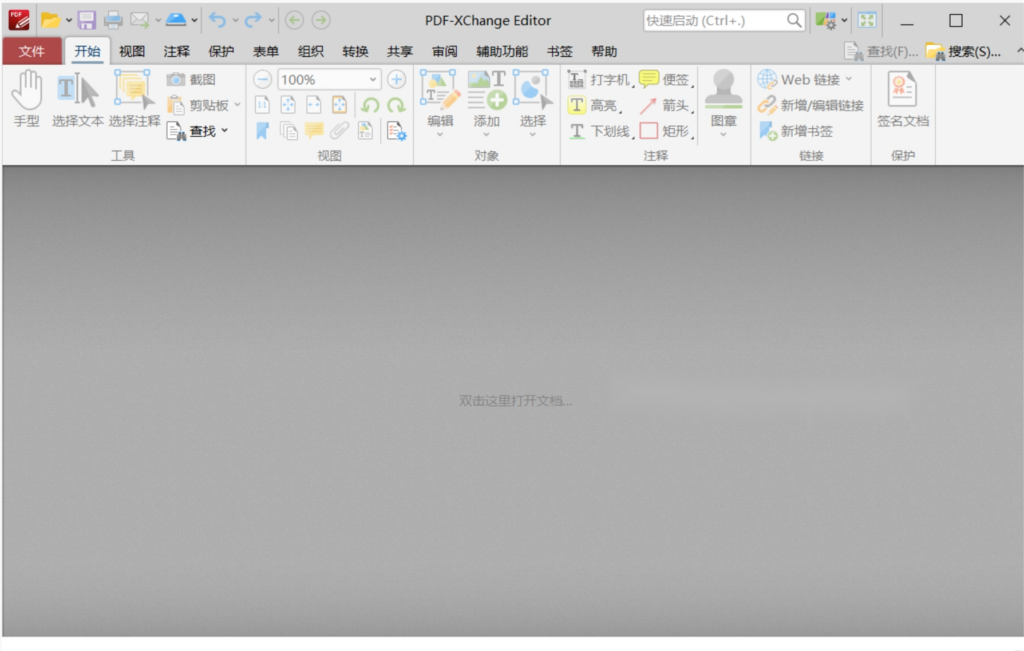
Task: Choose the Typewriter (打字机) tool
Action: [600, 79]
